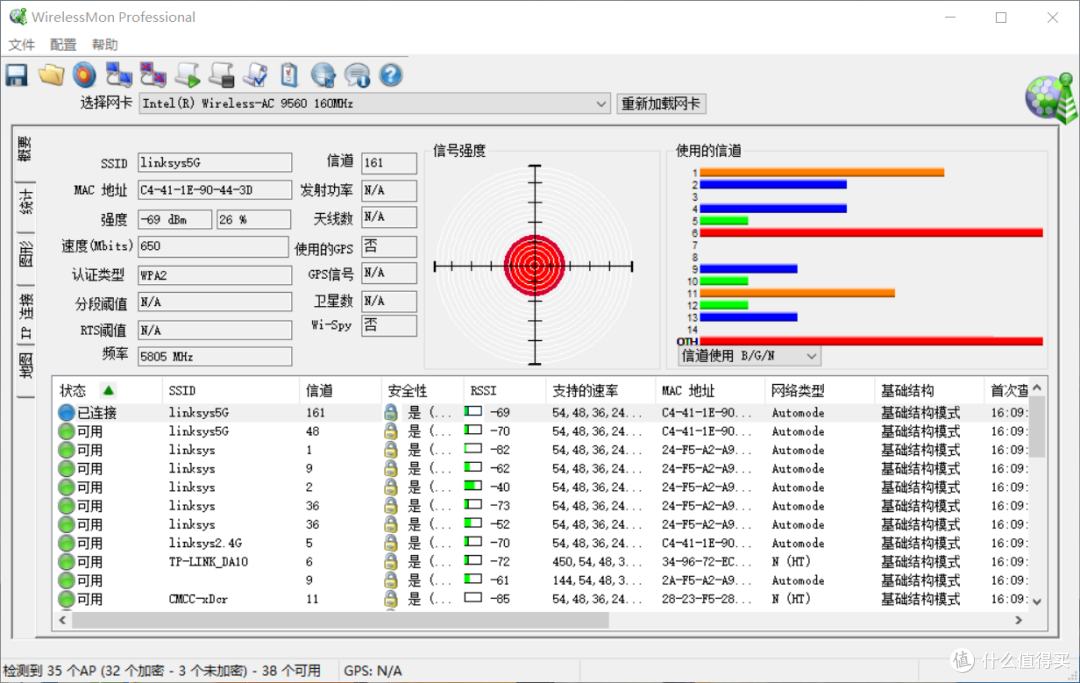Click the 重新加载网卡 button
This screenshot has height=683, width=1080.
661,104
